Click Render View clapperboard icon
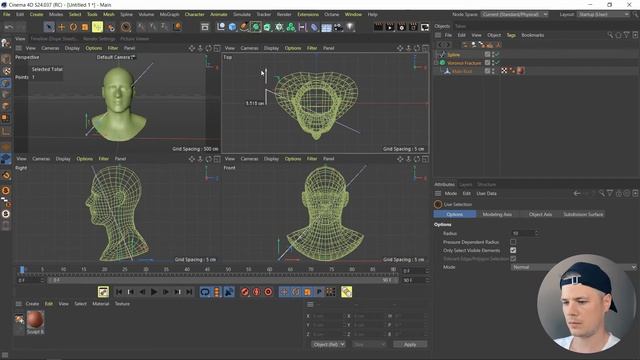This screenshot has height=360, width=640. [378, 27]
